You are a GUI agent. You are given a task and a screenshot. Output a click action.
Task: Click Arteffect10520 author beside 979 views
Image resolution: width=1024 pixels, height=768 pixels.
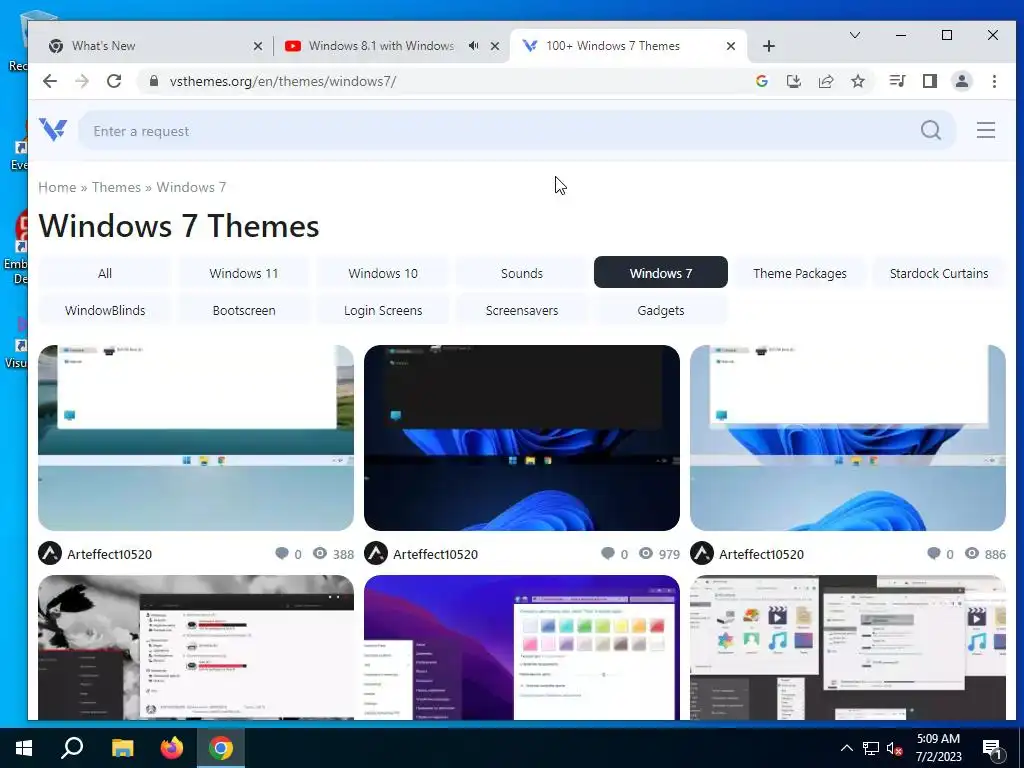435,554
